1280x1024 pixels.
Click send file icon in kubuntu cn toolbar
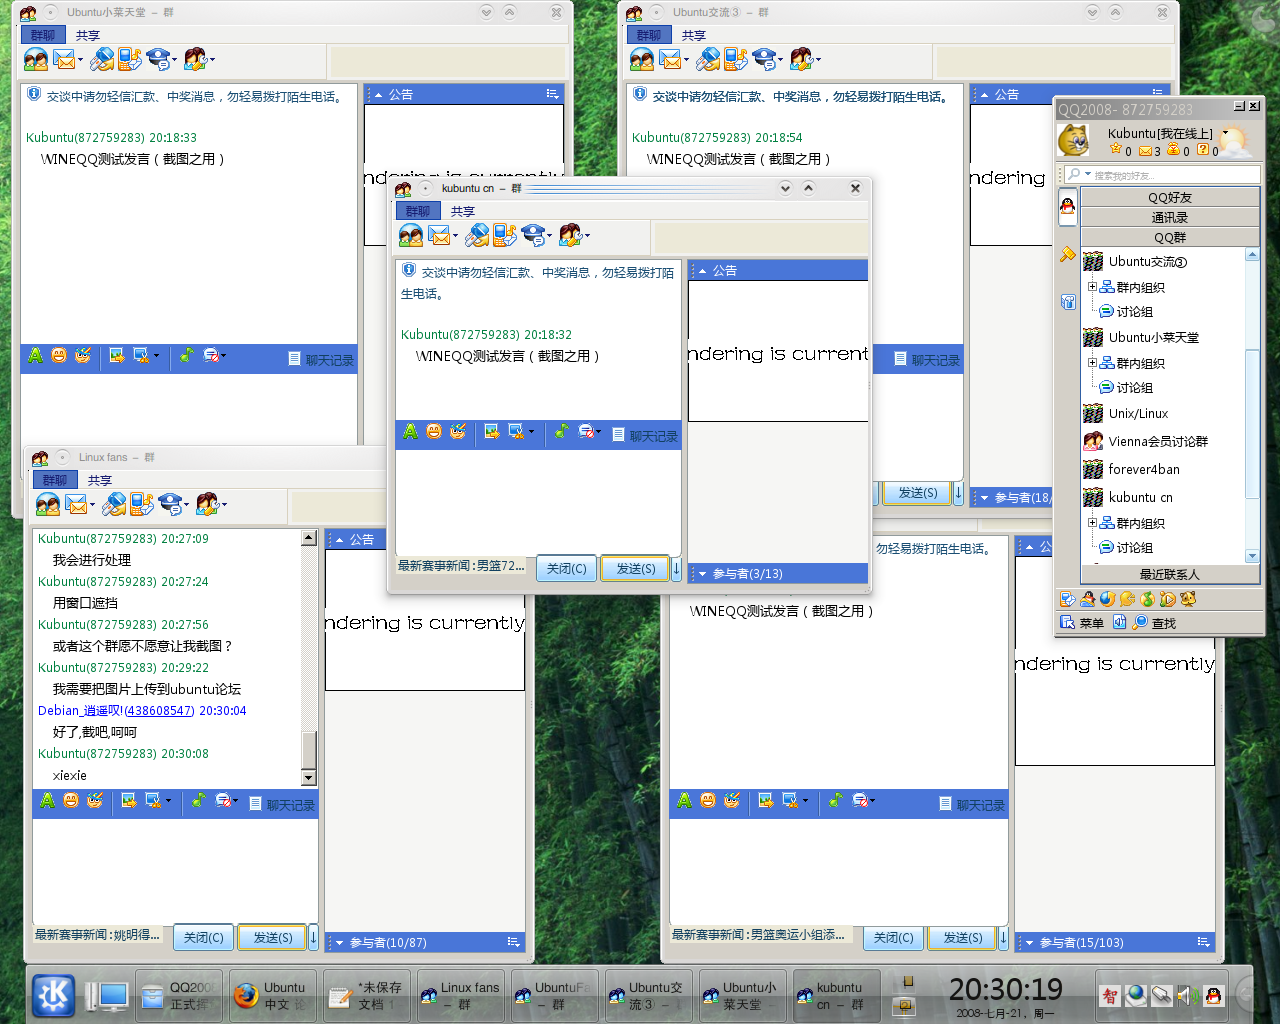(x=478, y=236)
